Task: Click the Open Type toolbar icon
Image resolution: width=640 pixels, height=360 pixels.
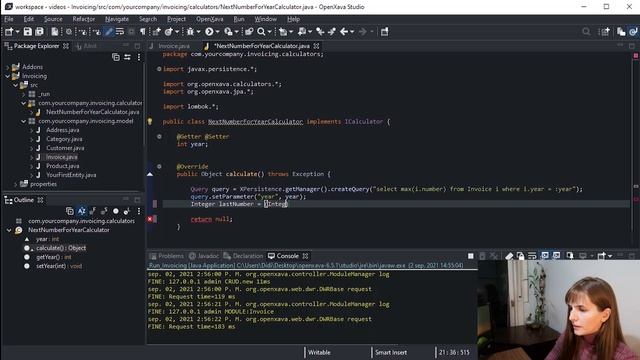Action: click(x=249, y=31)
